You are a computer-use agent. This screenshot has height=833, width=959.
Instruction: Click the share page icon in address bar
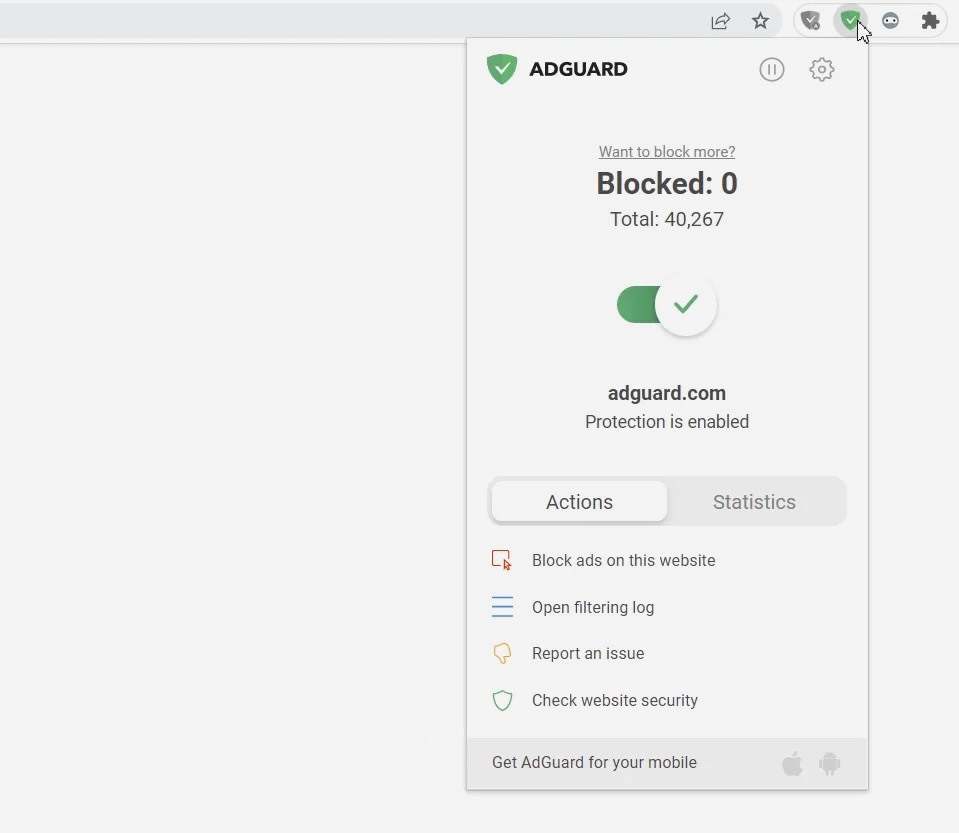[x=720, y=21]
